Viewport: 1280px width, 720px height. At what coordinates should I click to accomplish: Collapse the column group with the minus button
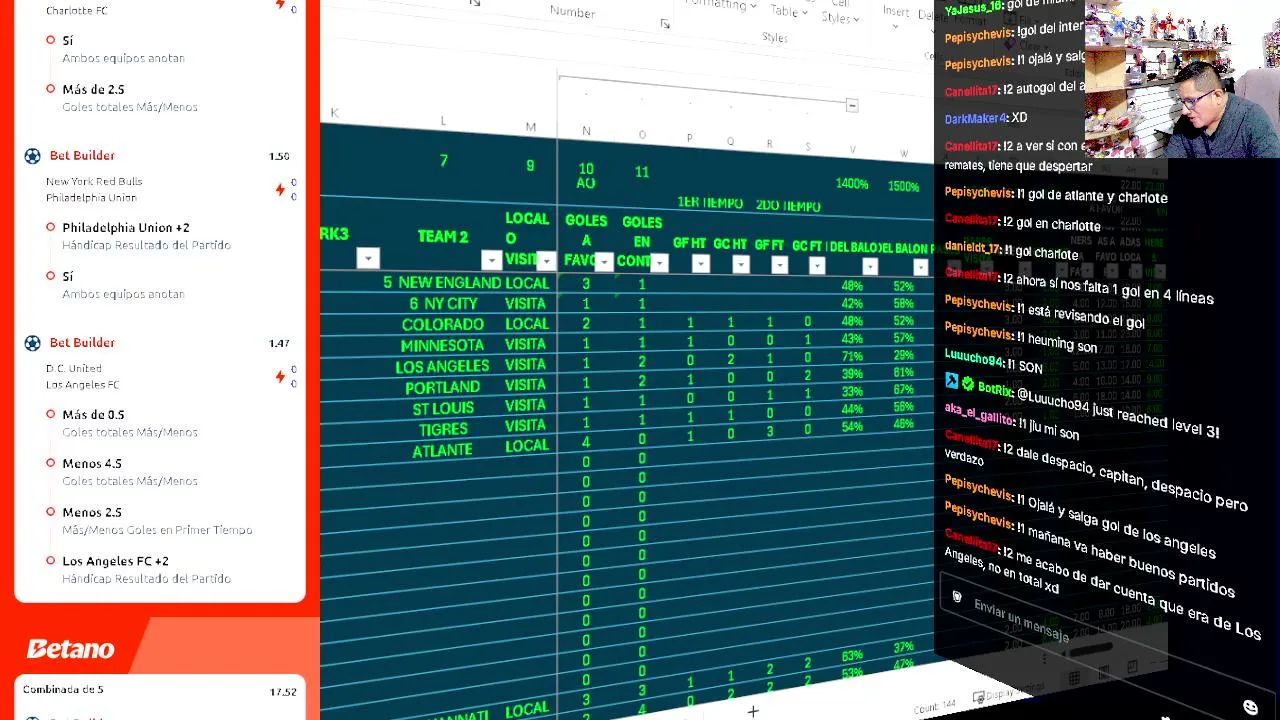(852, 105)
